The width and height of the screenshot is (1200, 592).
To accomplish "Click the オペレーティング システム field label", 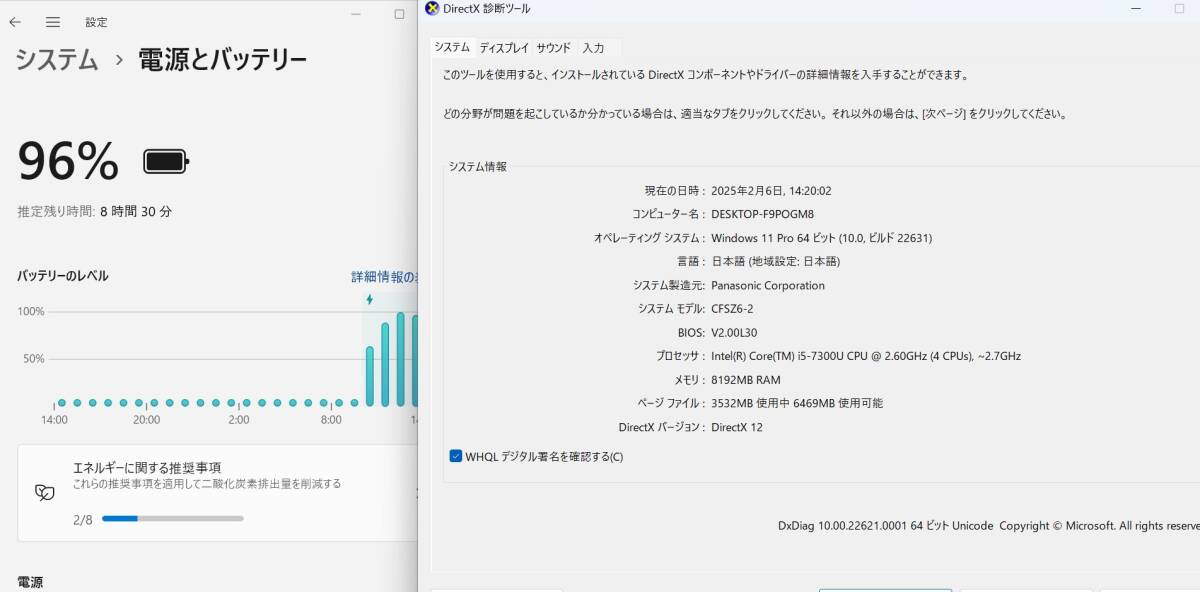I will pos(649,238).
